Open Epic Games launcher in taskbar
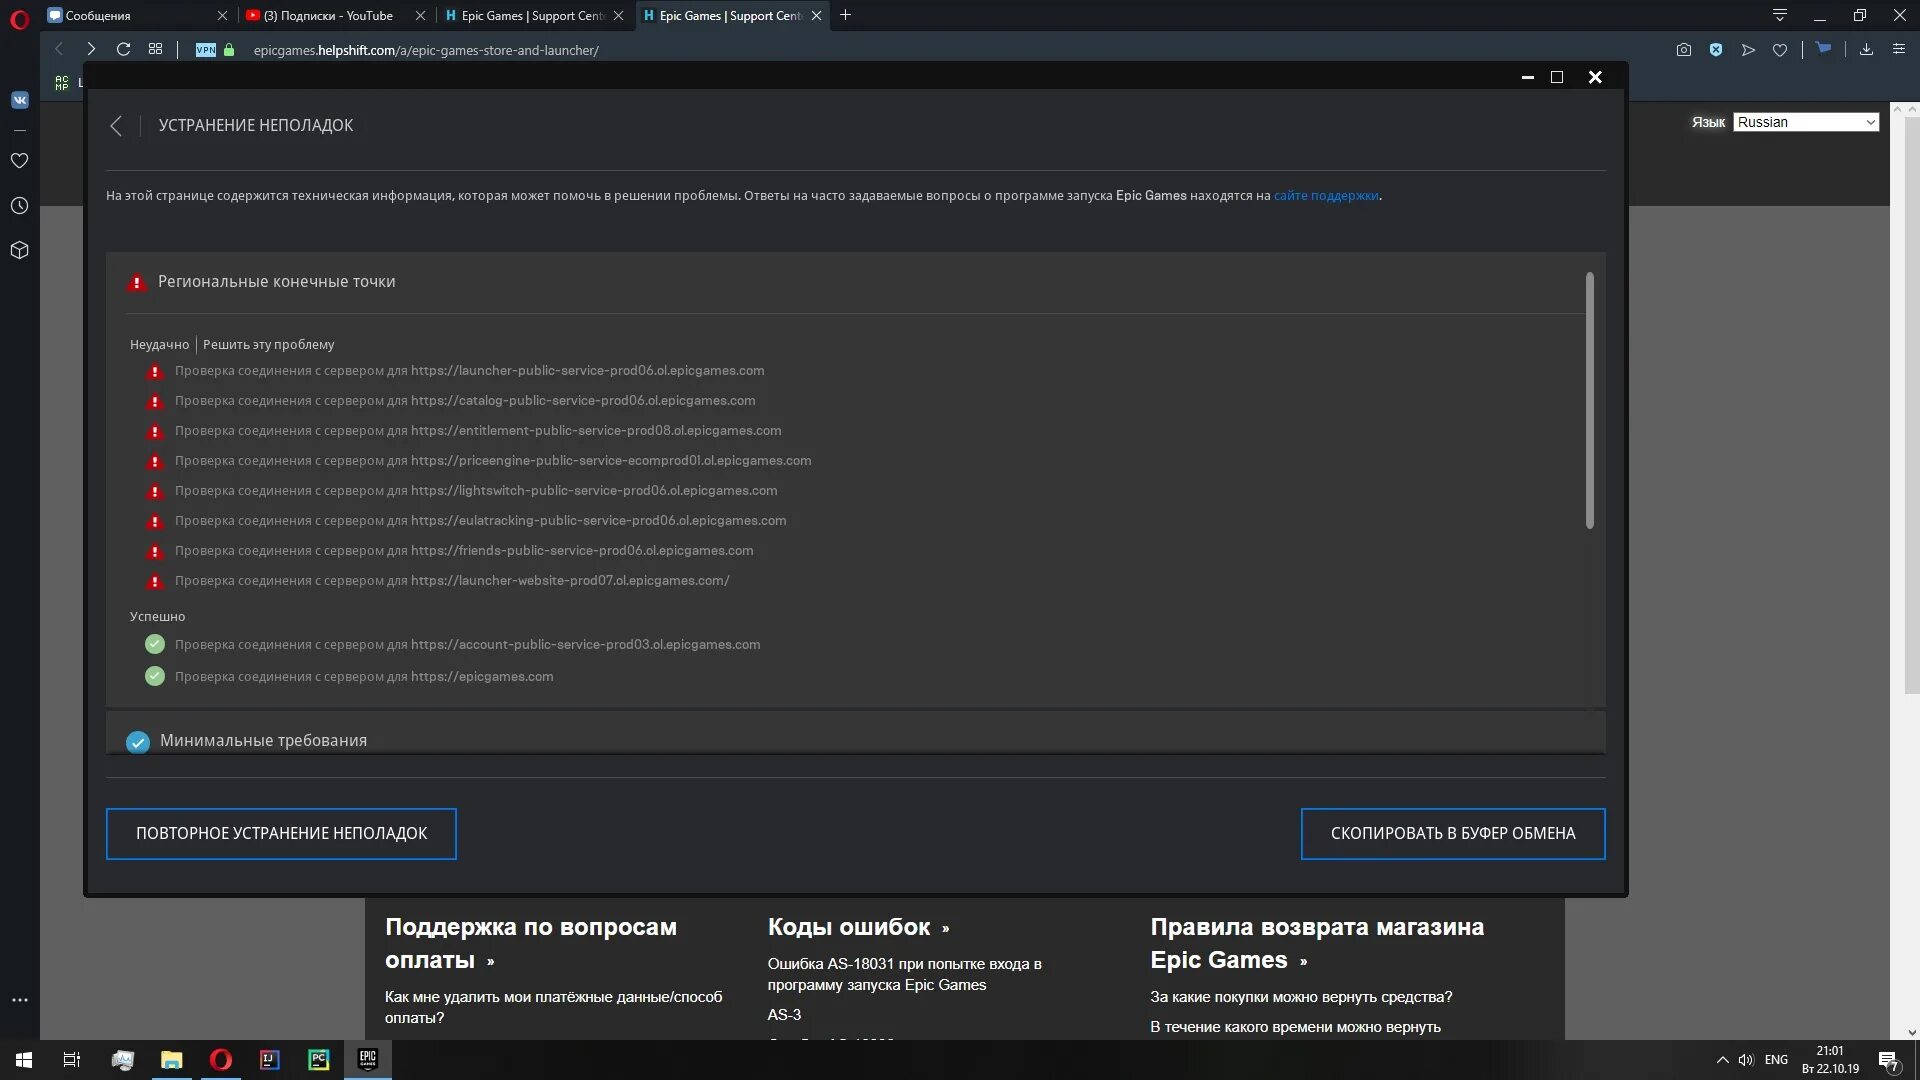 coord(367,1059)
